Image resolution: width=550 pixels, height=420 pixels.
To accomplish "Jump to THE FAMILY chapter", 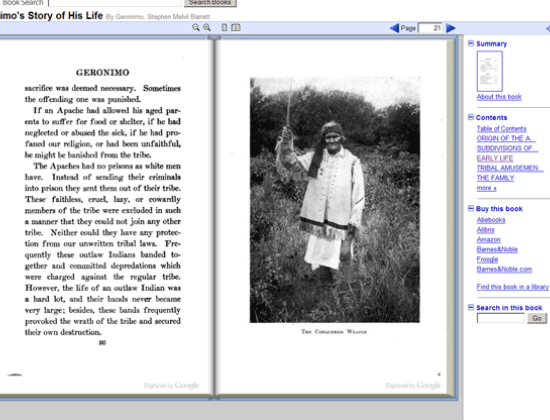I will [495, 178].
